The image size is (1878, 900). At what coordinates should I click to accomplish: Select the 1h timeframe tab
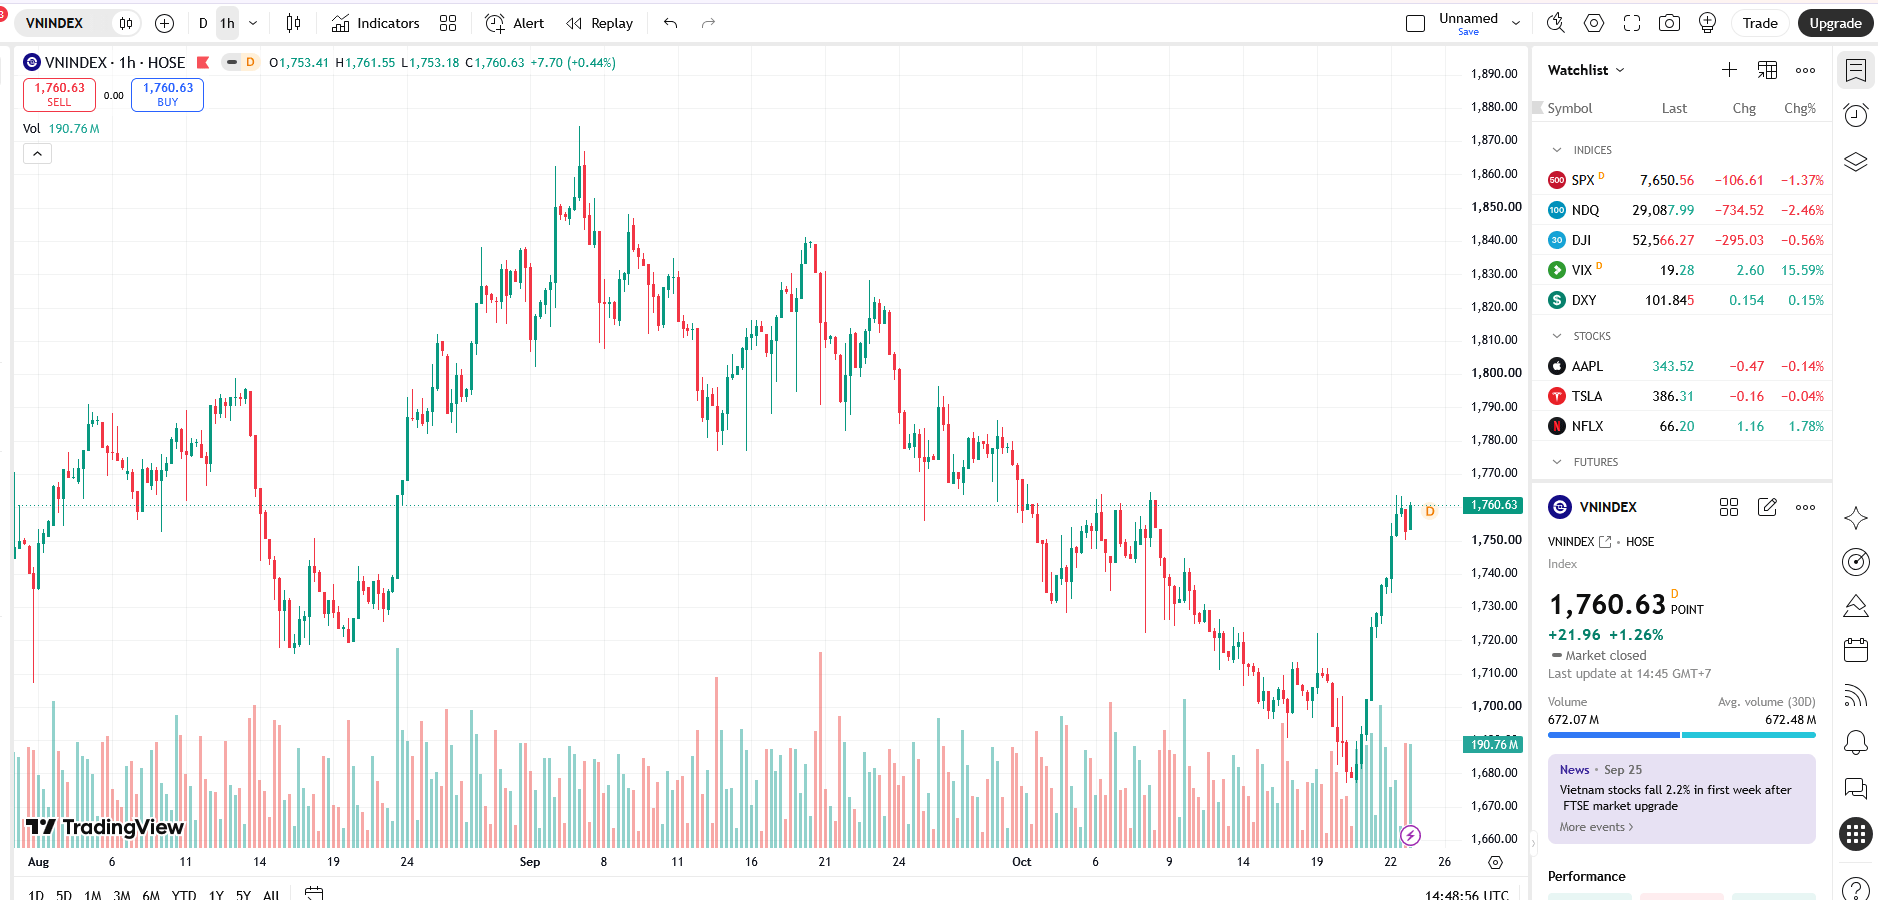[x=228, y=23]
